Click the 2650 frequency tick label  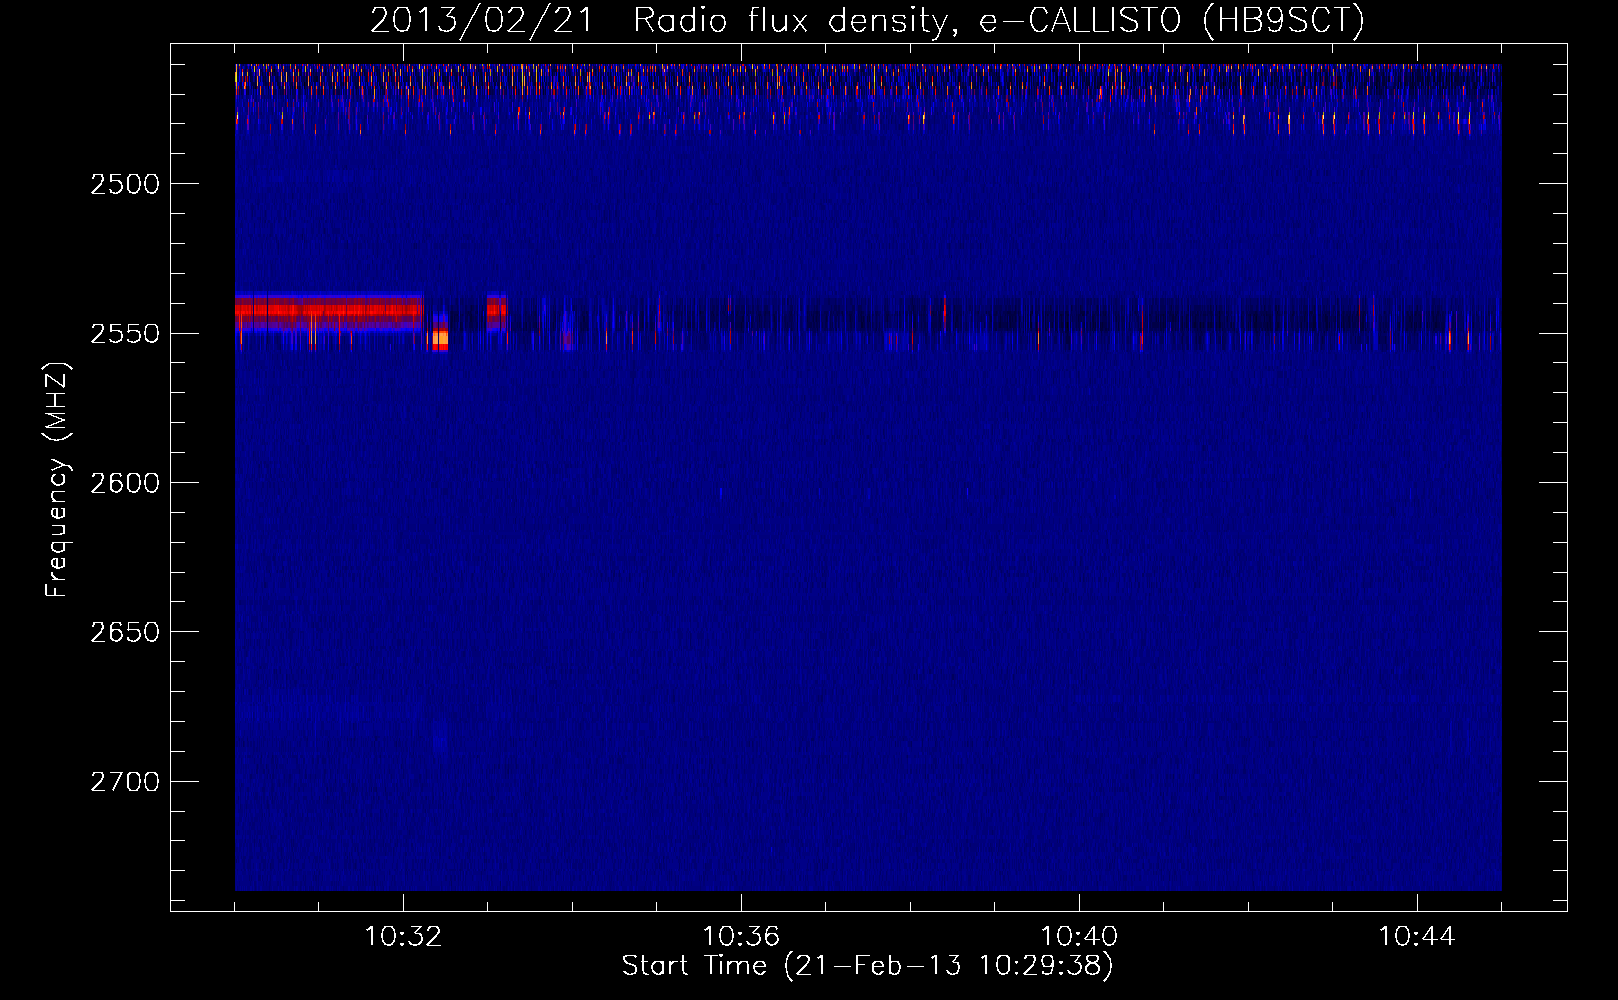(x=125, y=632)
